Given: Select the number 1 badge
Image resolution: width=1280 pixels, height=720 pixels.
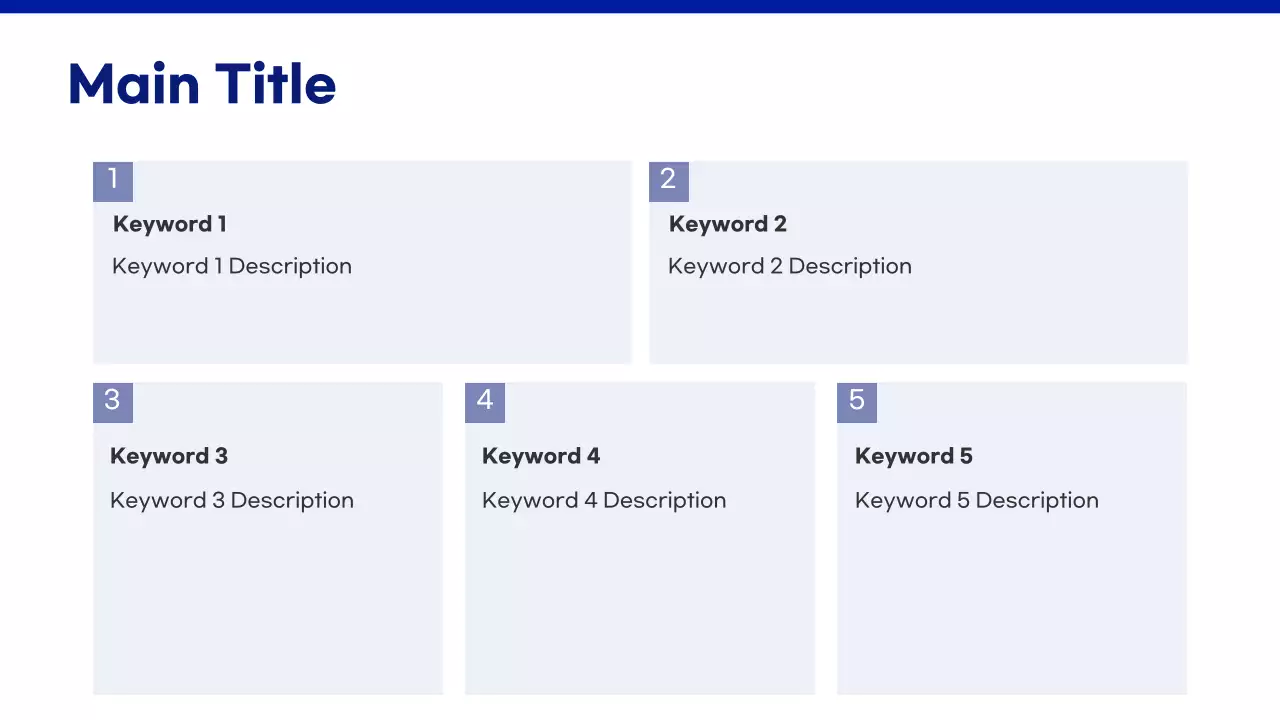Looking at the screenshot, I should point(113,181).
